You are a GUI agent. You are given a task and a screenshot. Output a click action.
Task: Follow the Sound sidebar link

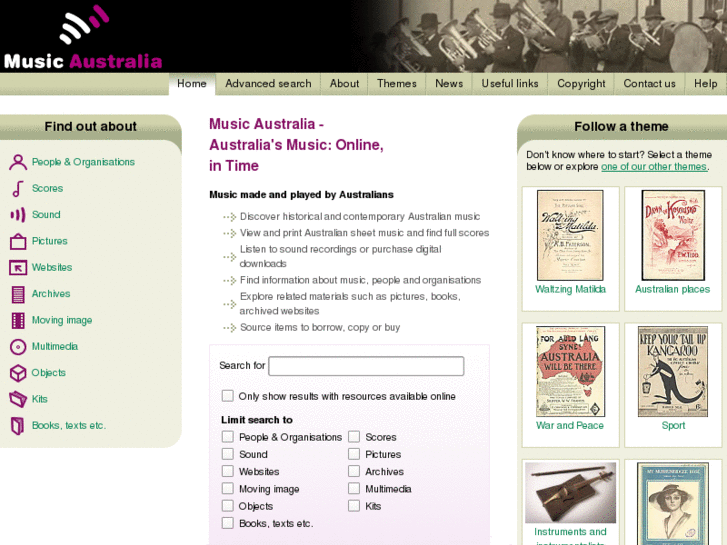point(46,215)
